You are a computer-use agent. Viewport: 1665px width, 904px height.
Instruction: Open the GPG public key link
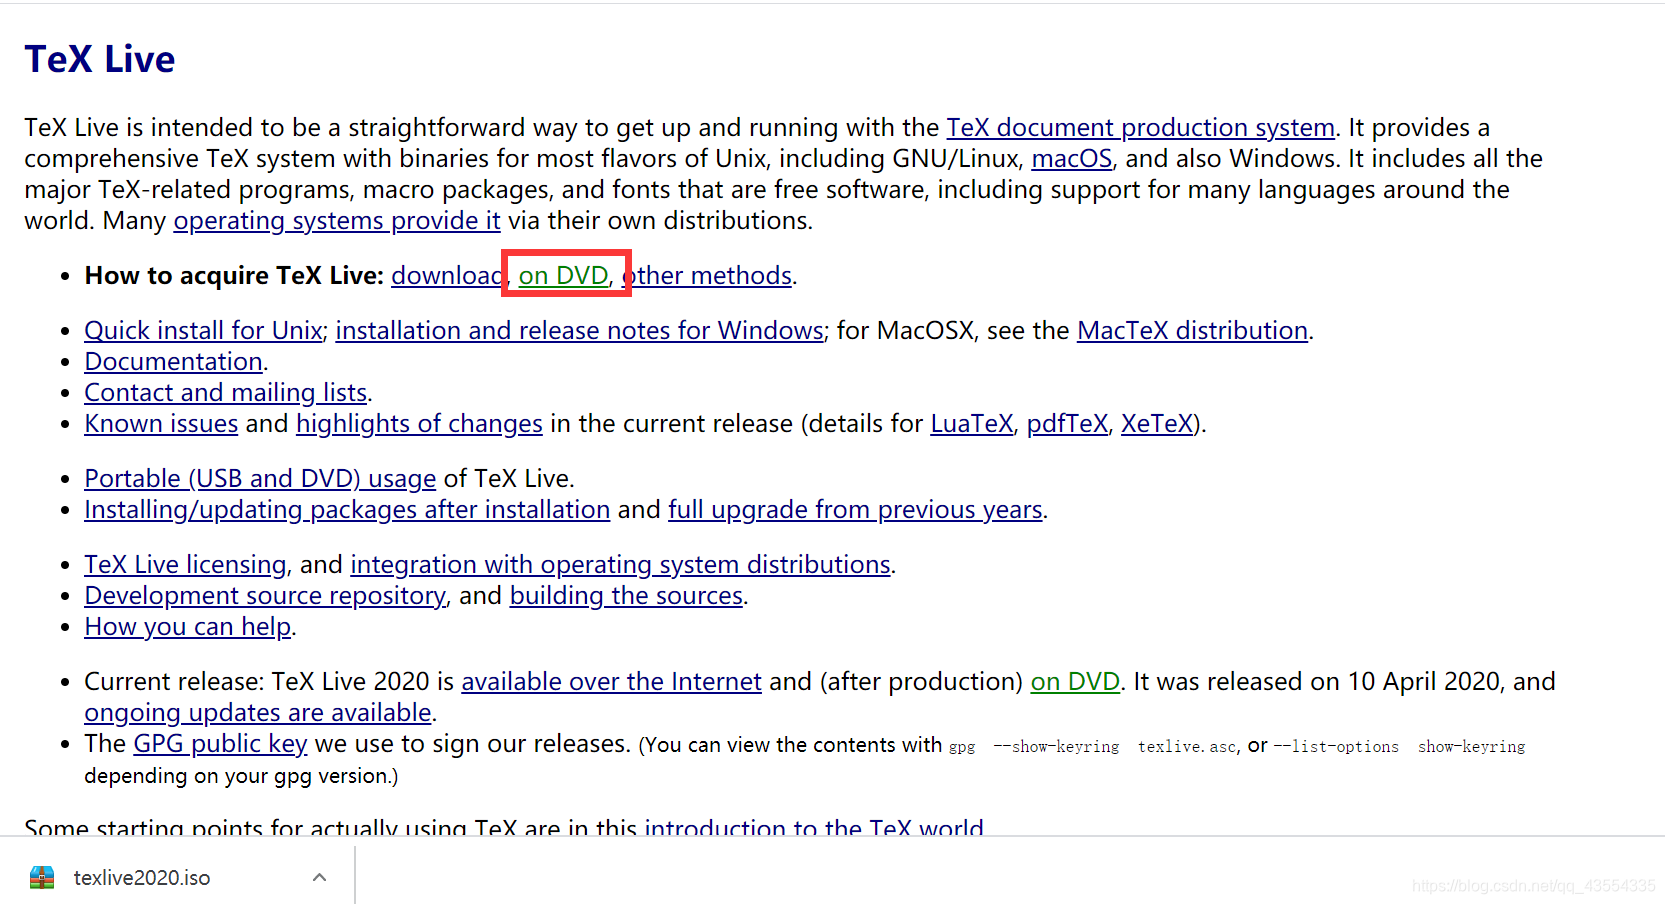[x=220, y=744]
